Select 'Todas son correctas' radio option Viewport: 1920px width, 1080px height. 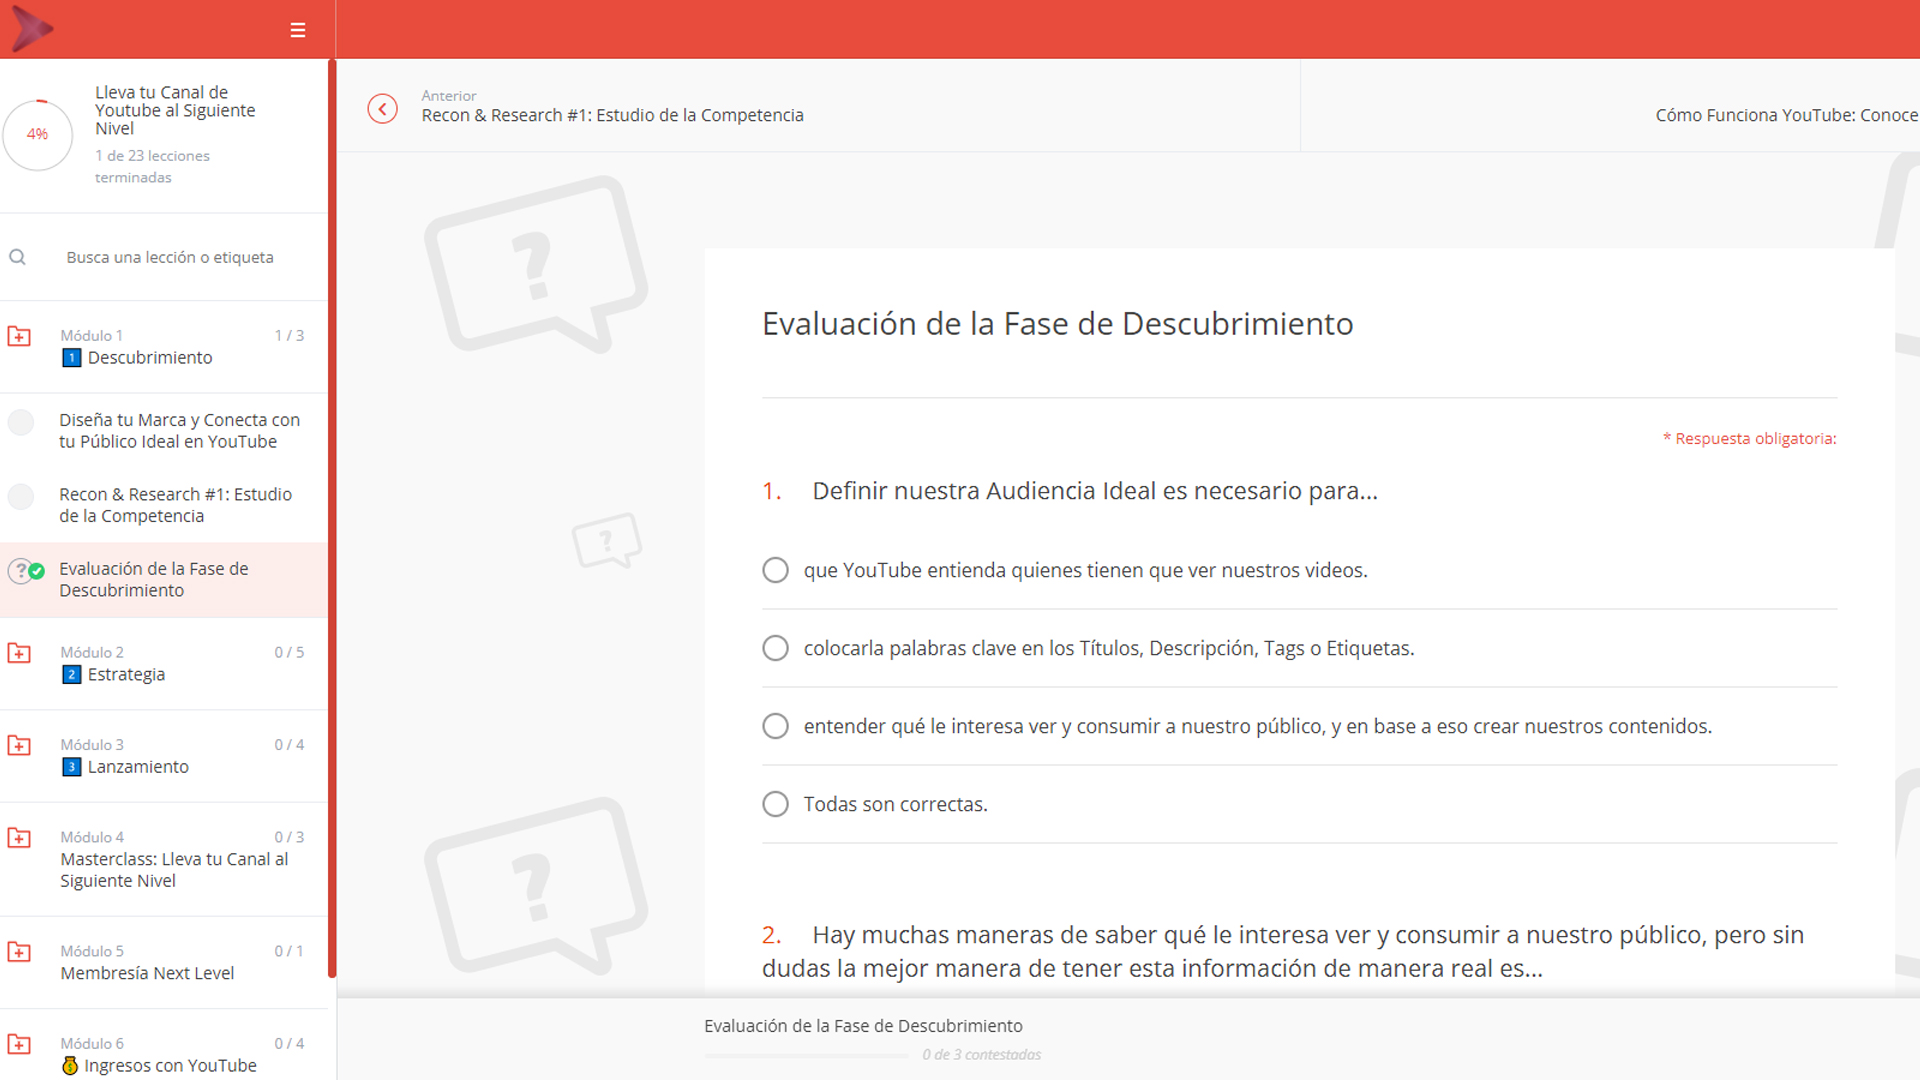(775, 804)
